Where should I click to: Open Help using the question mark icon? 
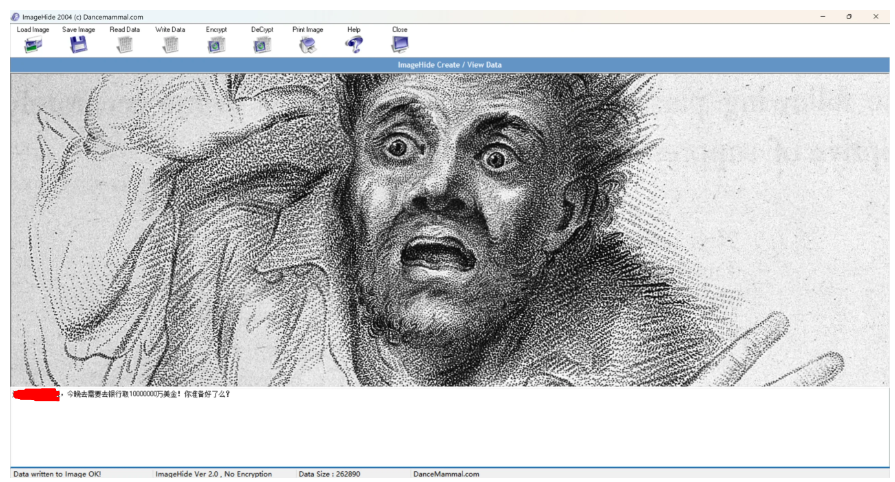pyautogui.click(x=354, y=44)
